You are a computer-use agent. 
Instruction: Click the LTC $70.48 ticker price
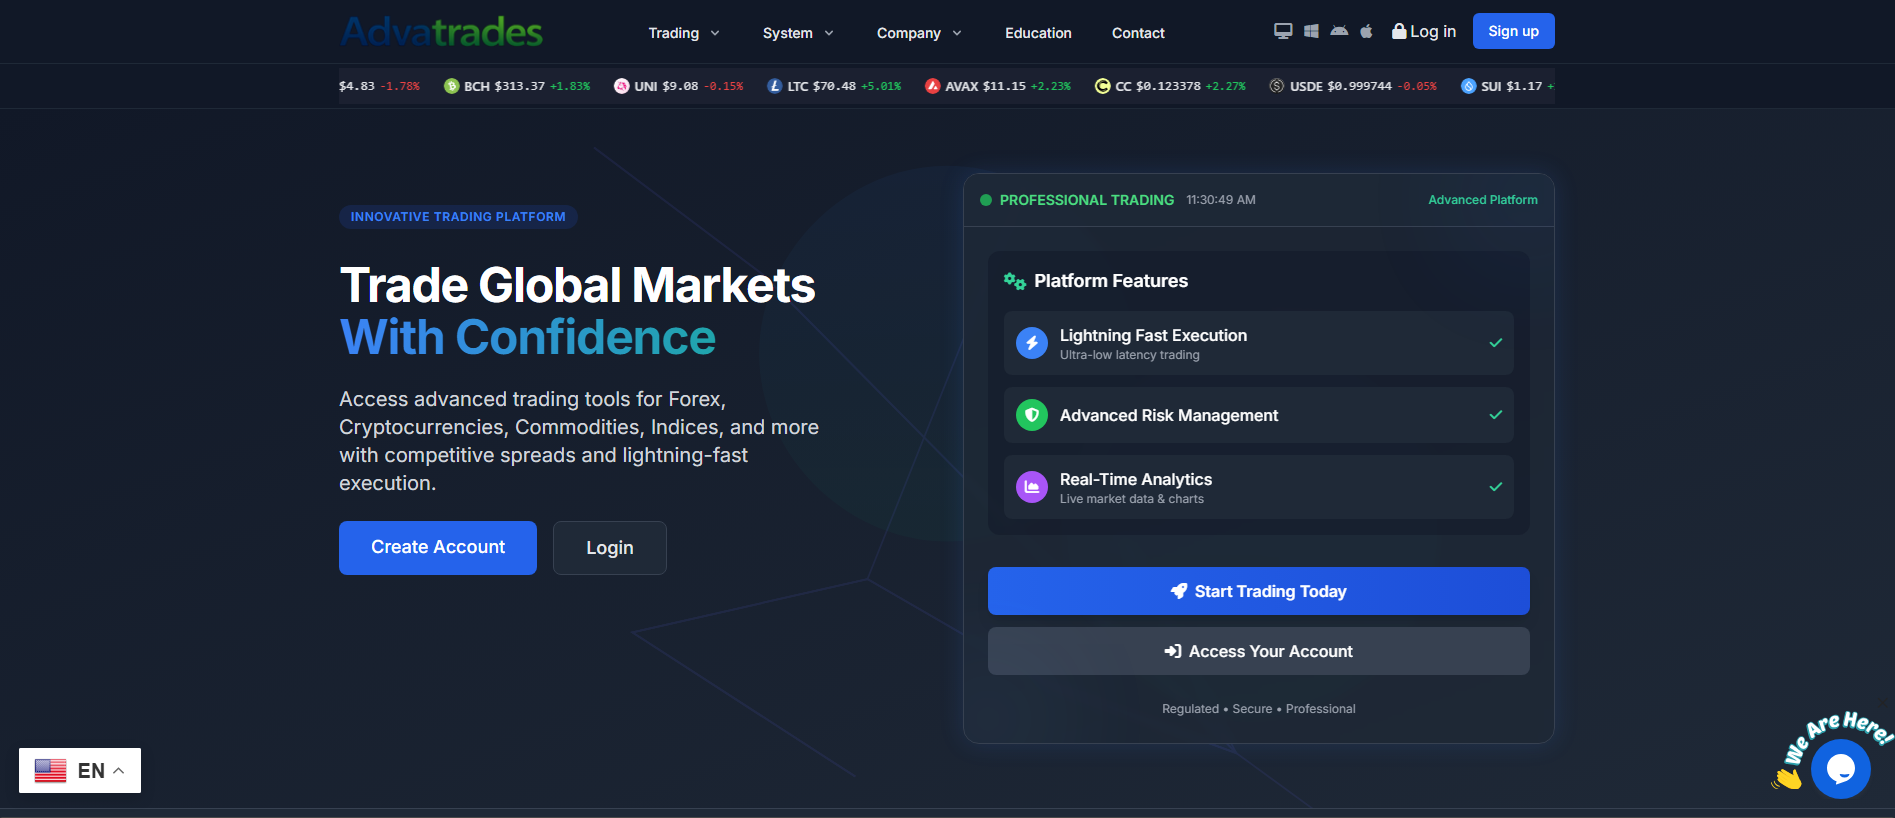tap(834, 86)
